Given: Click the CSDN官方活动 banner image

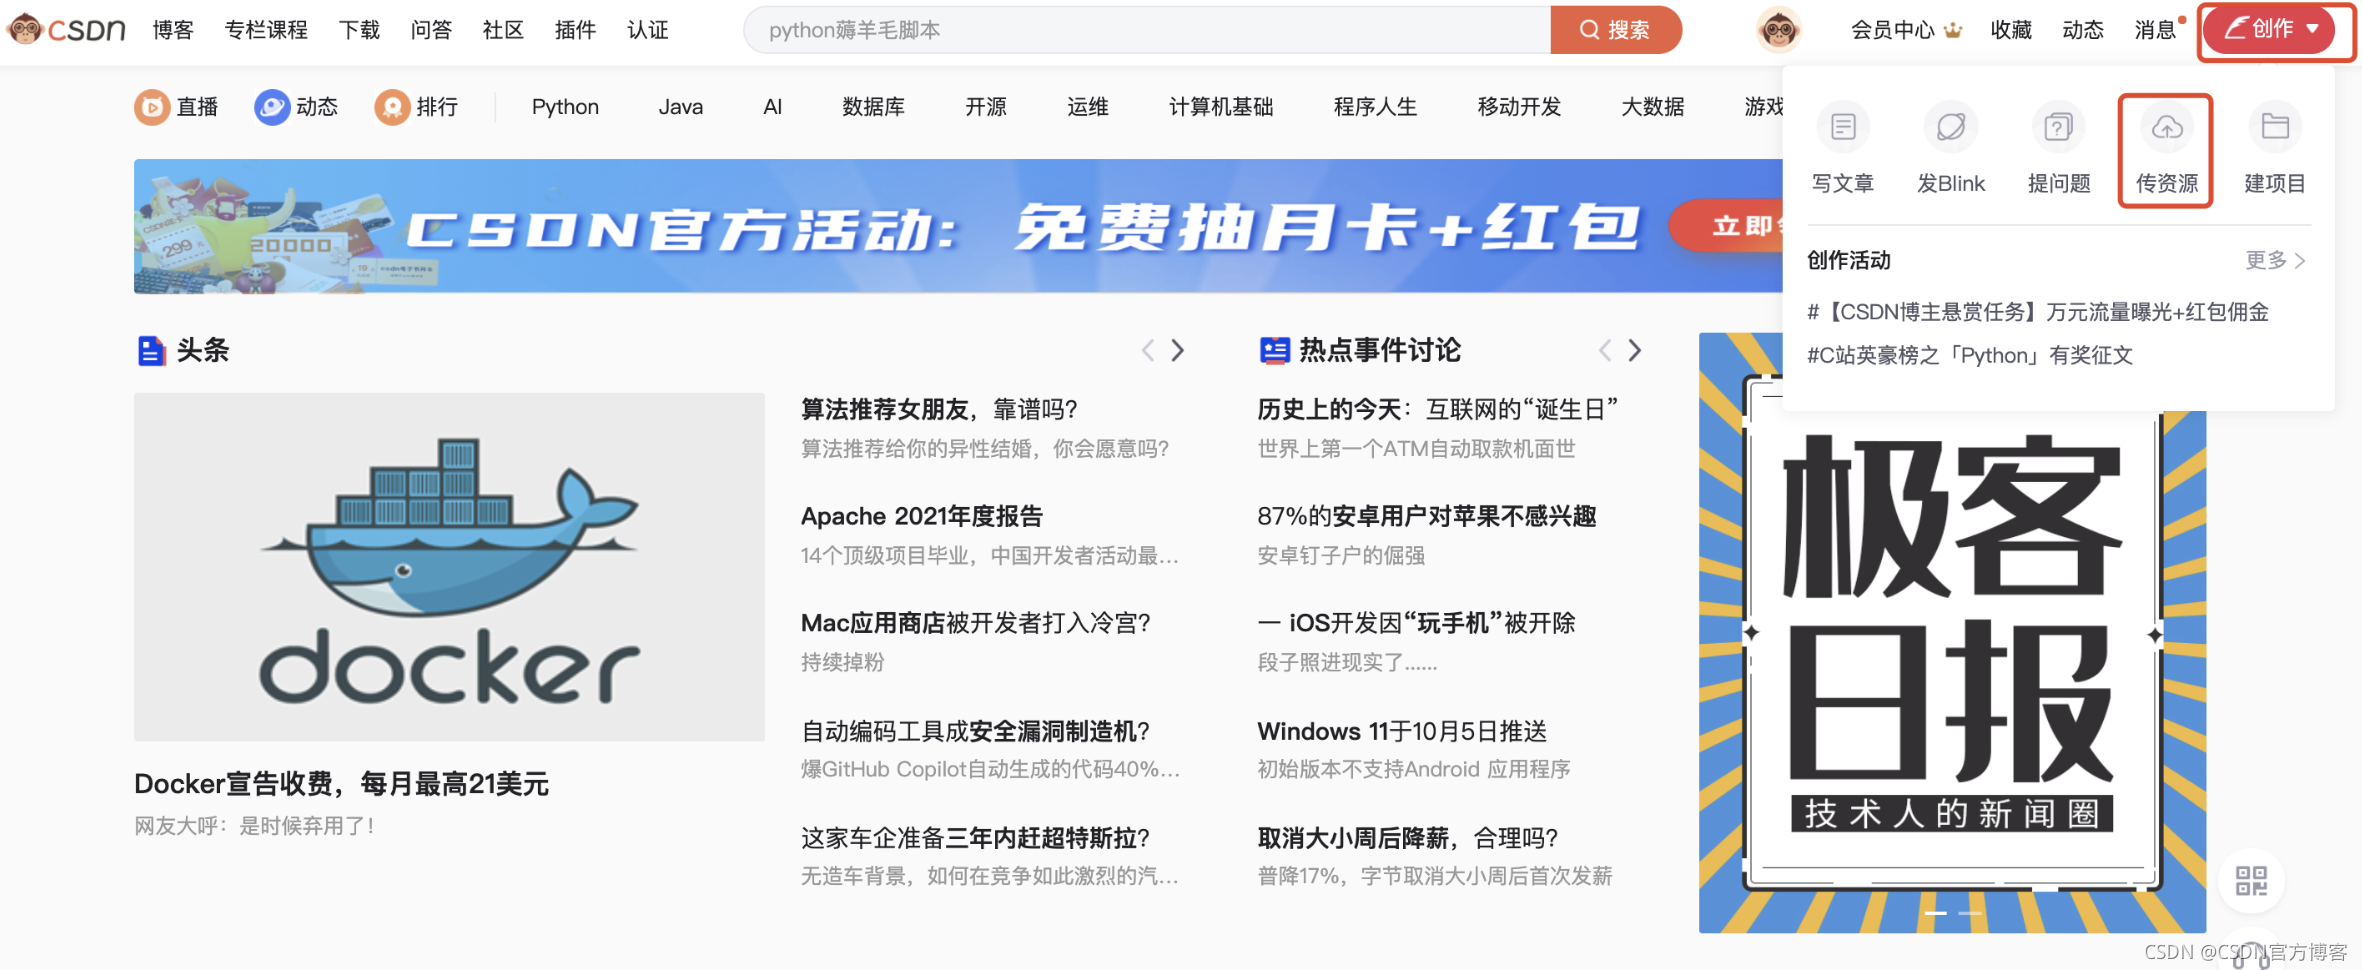Looking at the screenshot, I should tap(958, 226).
